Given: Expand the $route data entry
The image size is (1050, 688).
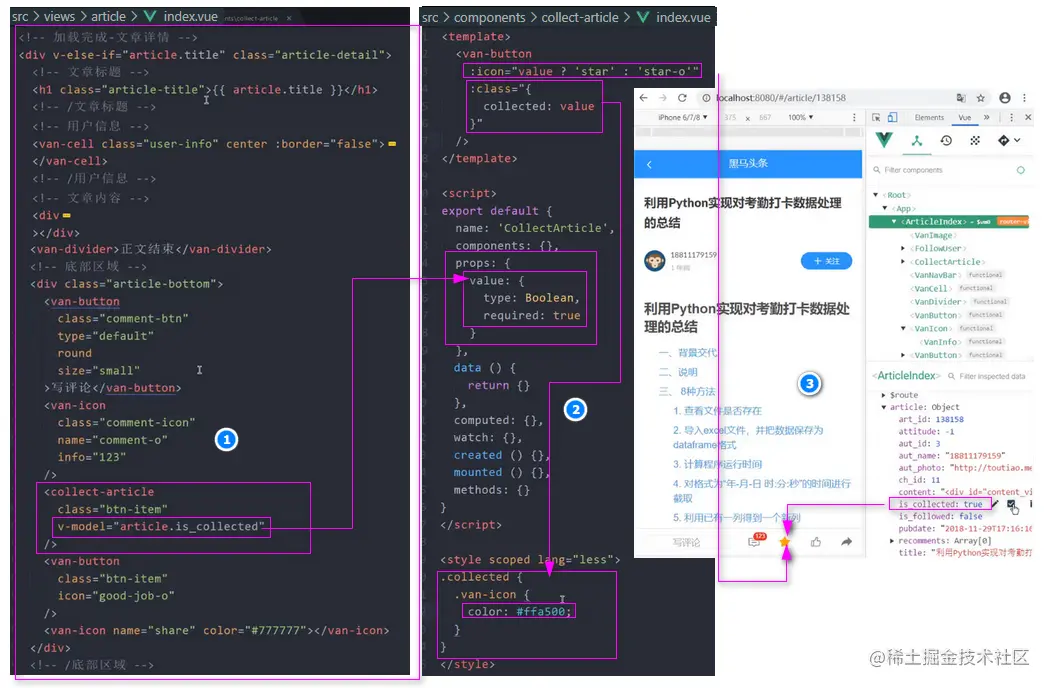Looking at the screenshot, I should [884, 395].
